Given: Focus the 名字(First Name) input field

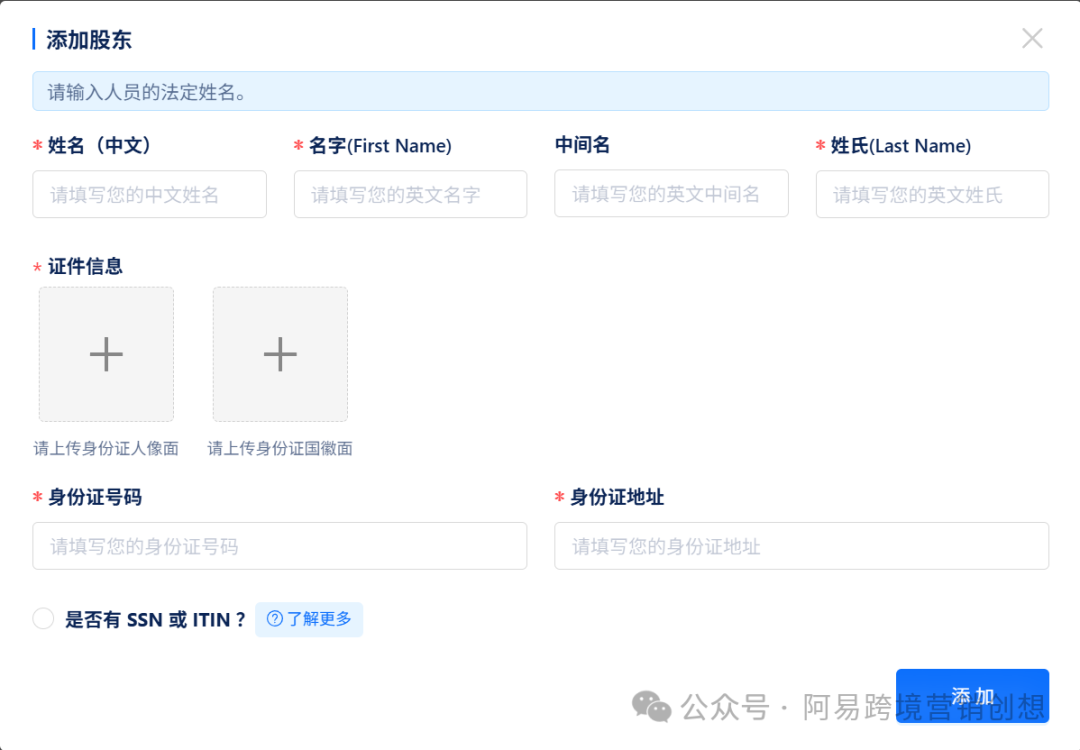Looking at the screenshot, I should (x=410, y=194).
